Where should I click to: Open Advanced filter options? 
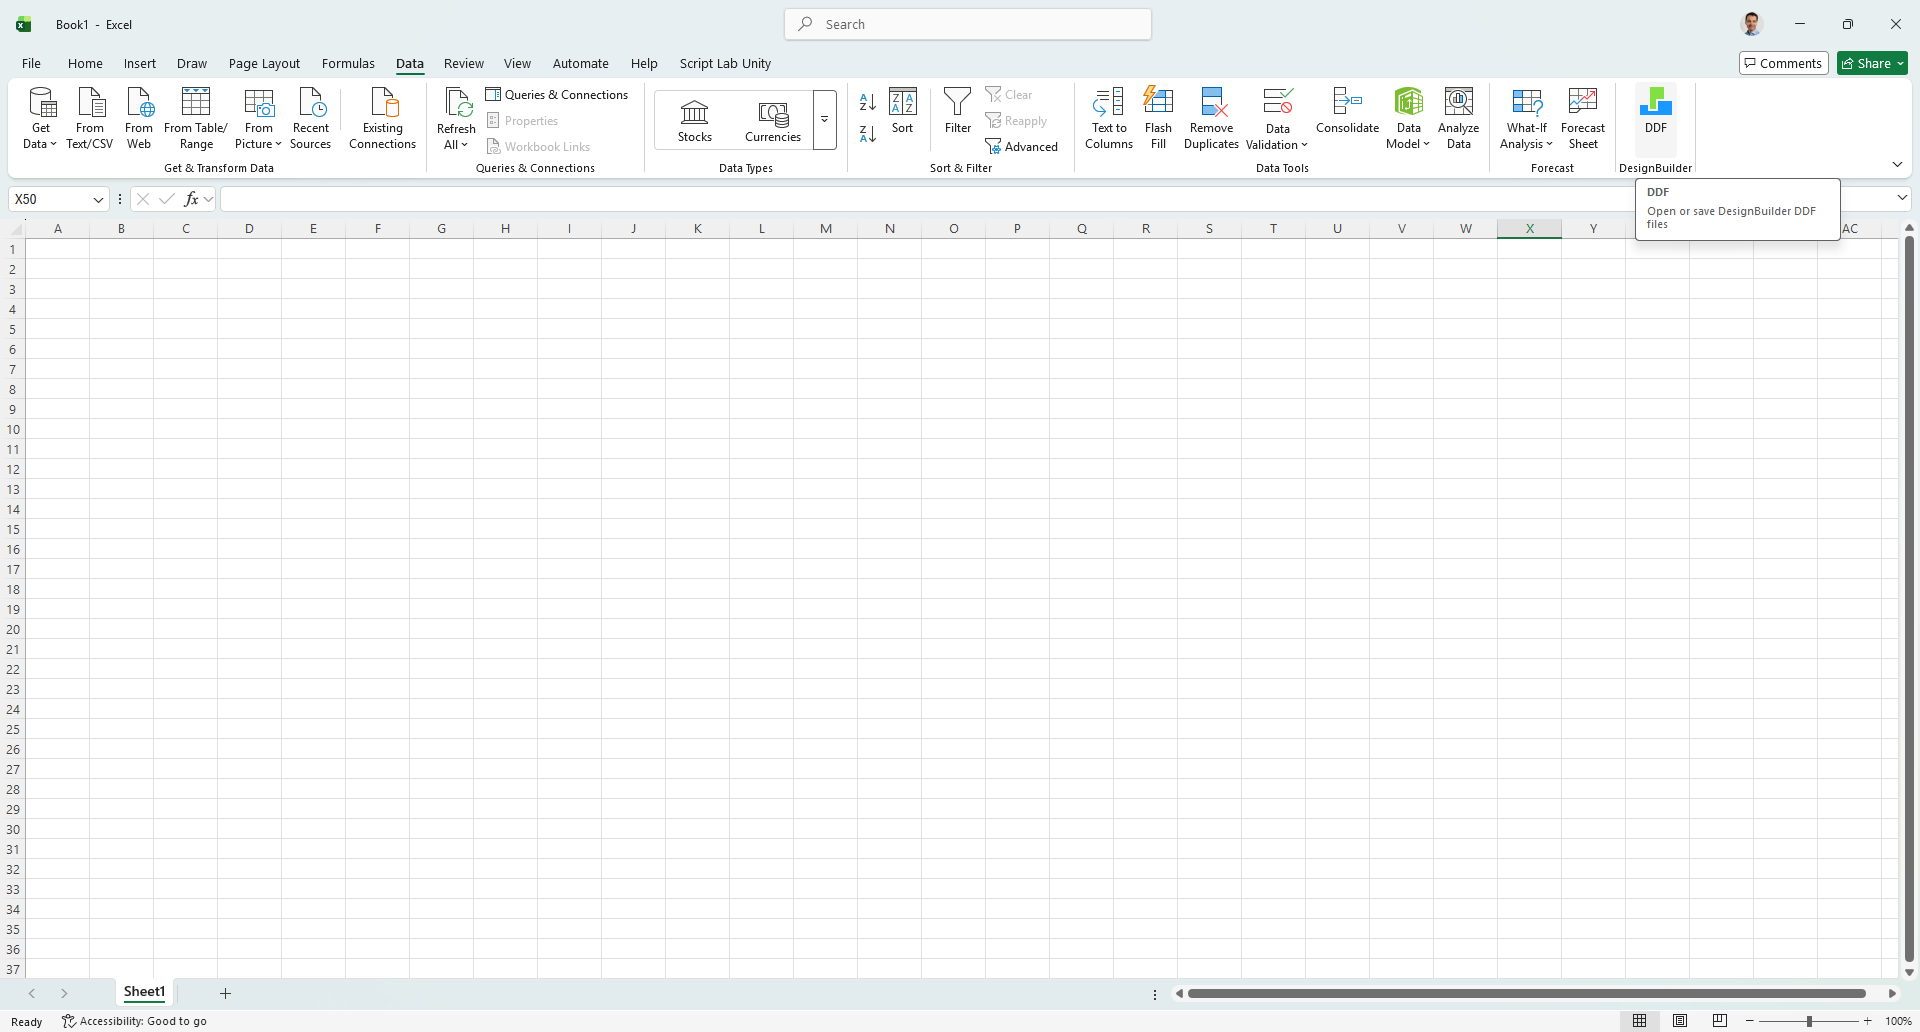(x=1021, y=147)
